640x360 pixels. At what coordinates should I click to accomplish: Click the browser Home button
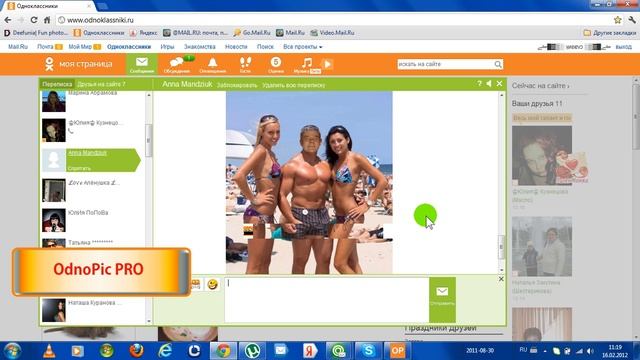47,20
